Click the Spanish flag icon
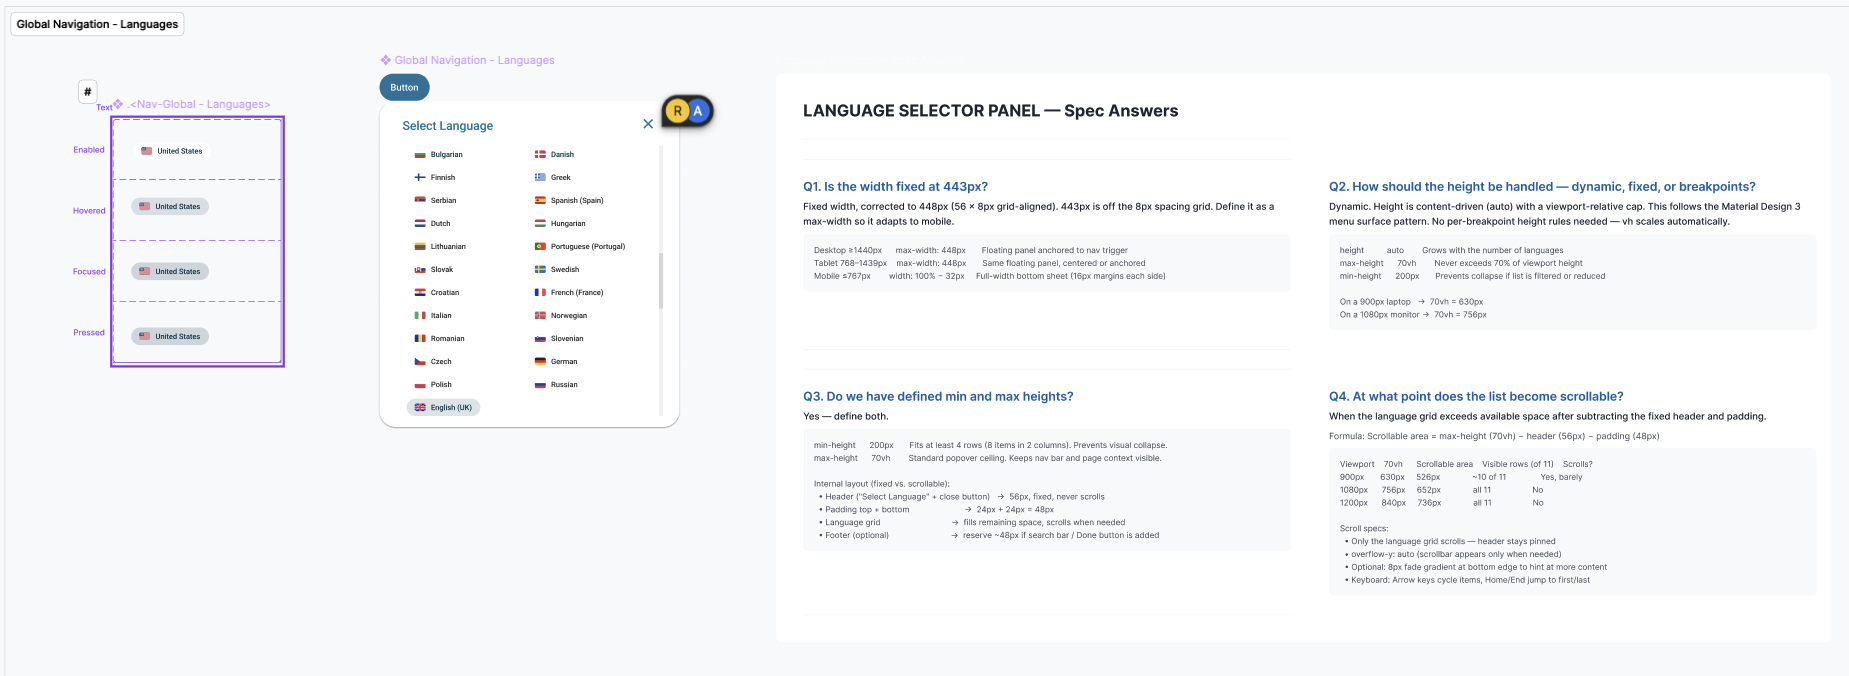Image resolution: width=1849 pixels, height=676 pixels. pos(540,201)
